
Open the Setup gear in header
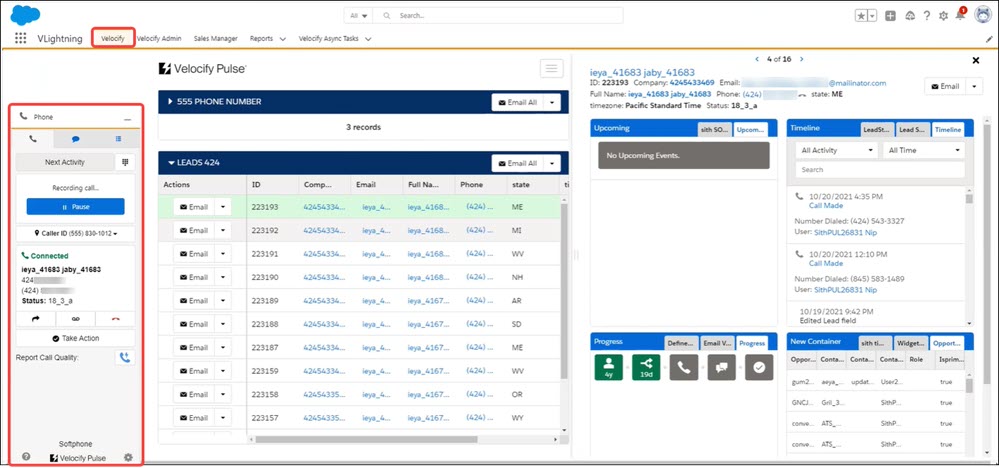pyautogui.click(x=944, y=16)
